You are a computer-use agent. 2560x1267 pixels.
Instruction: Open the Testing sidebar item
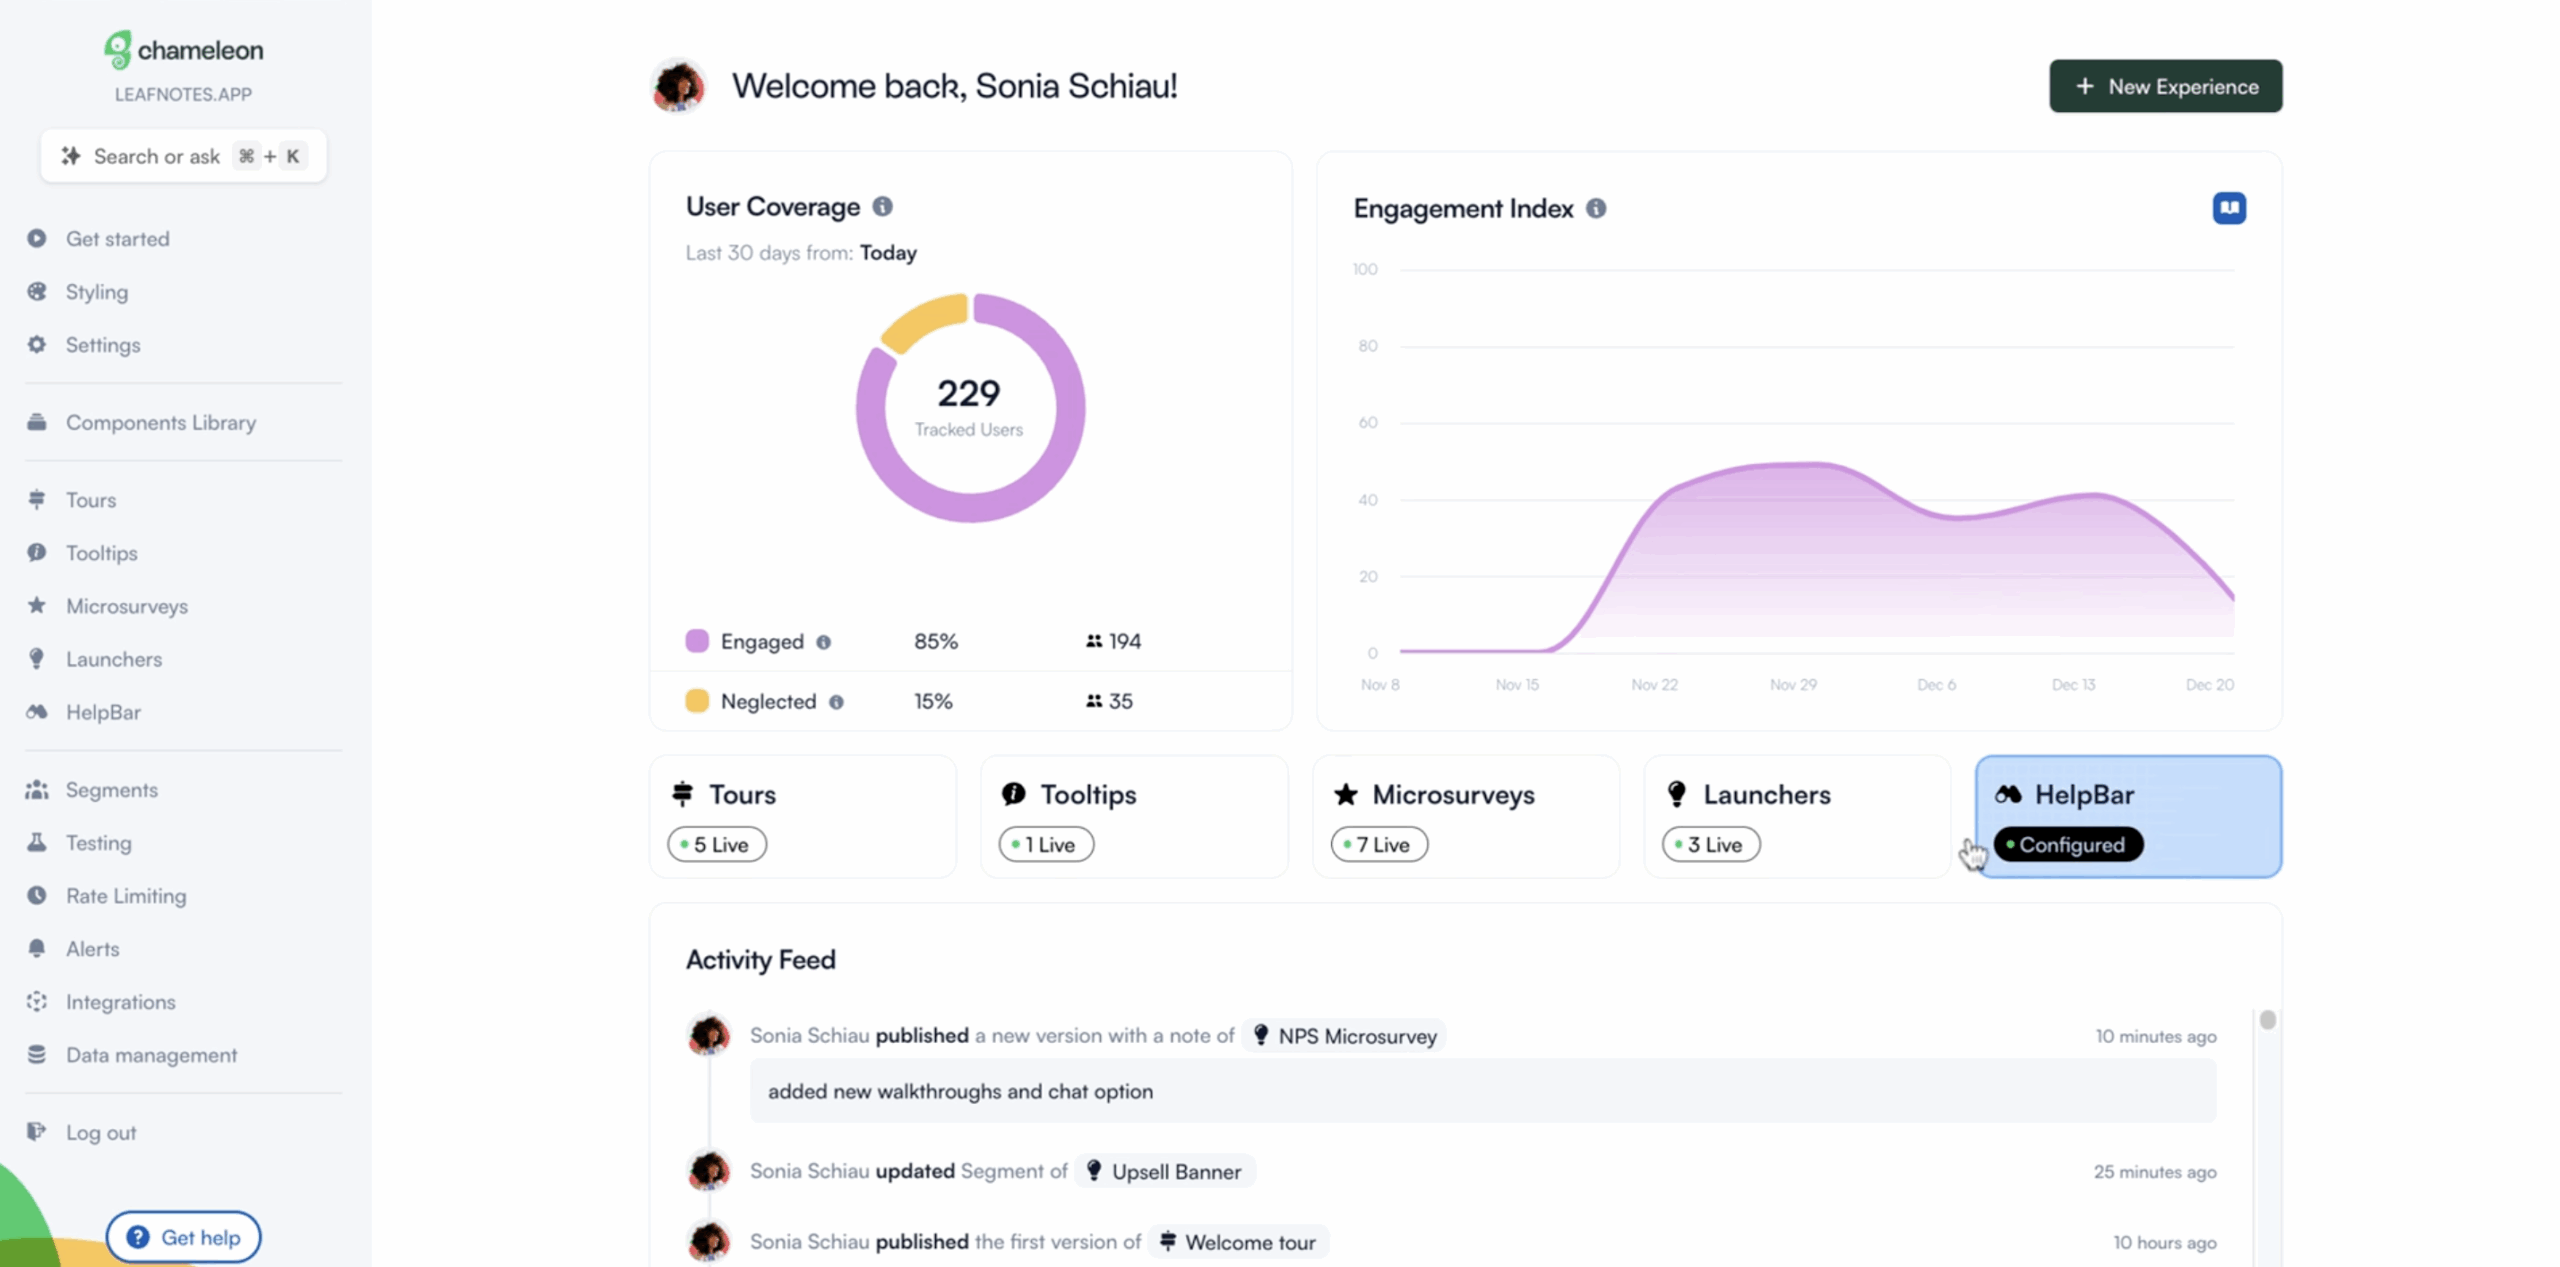[99, 842]
